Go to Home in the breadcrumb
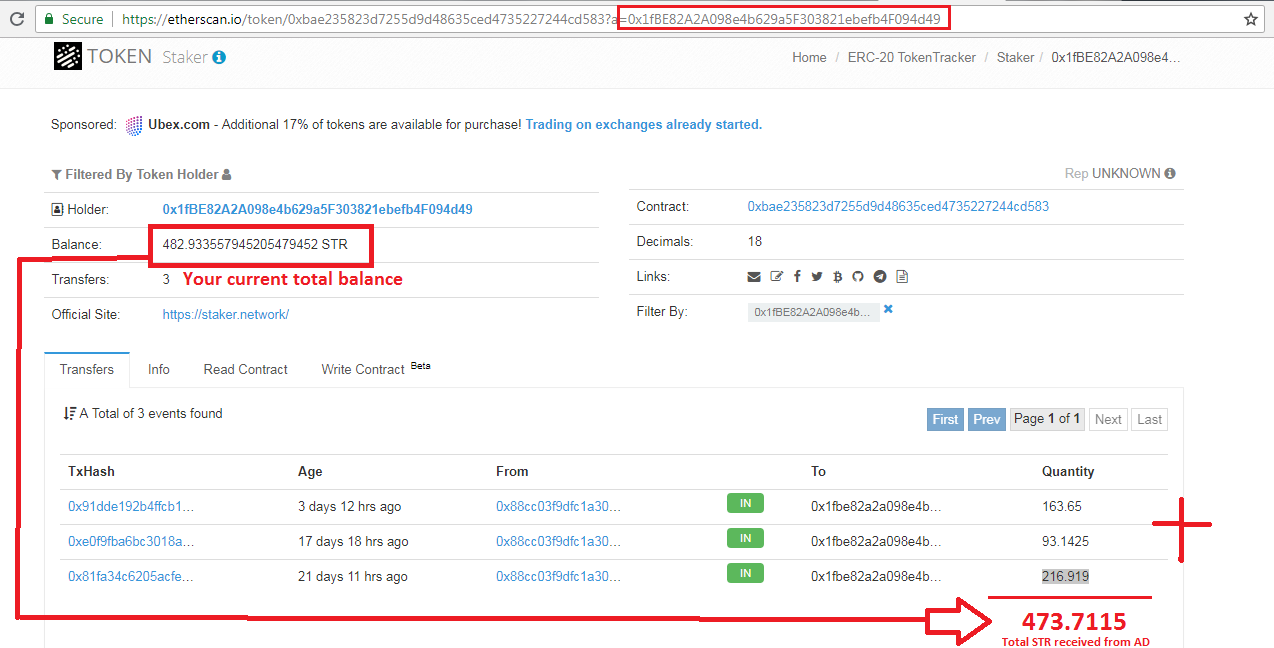The width and height of the screenshot is (1274, 648). tap(810, 57)
